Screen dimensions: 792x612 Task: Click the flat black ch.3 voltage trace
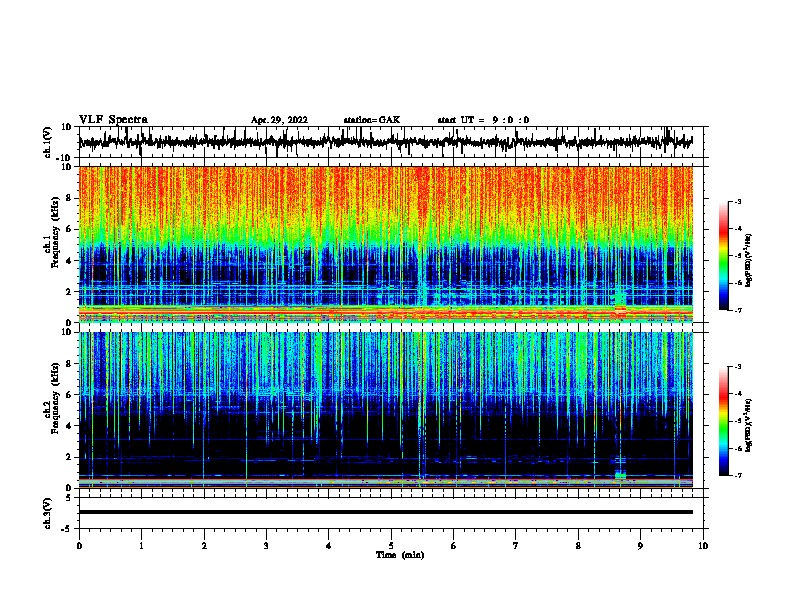(385, 512)
